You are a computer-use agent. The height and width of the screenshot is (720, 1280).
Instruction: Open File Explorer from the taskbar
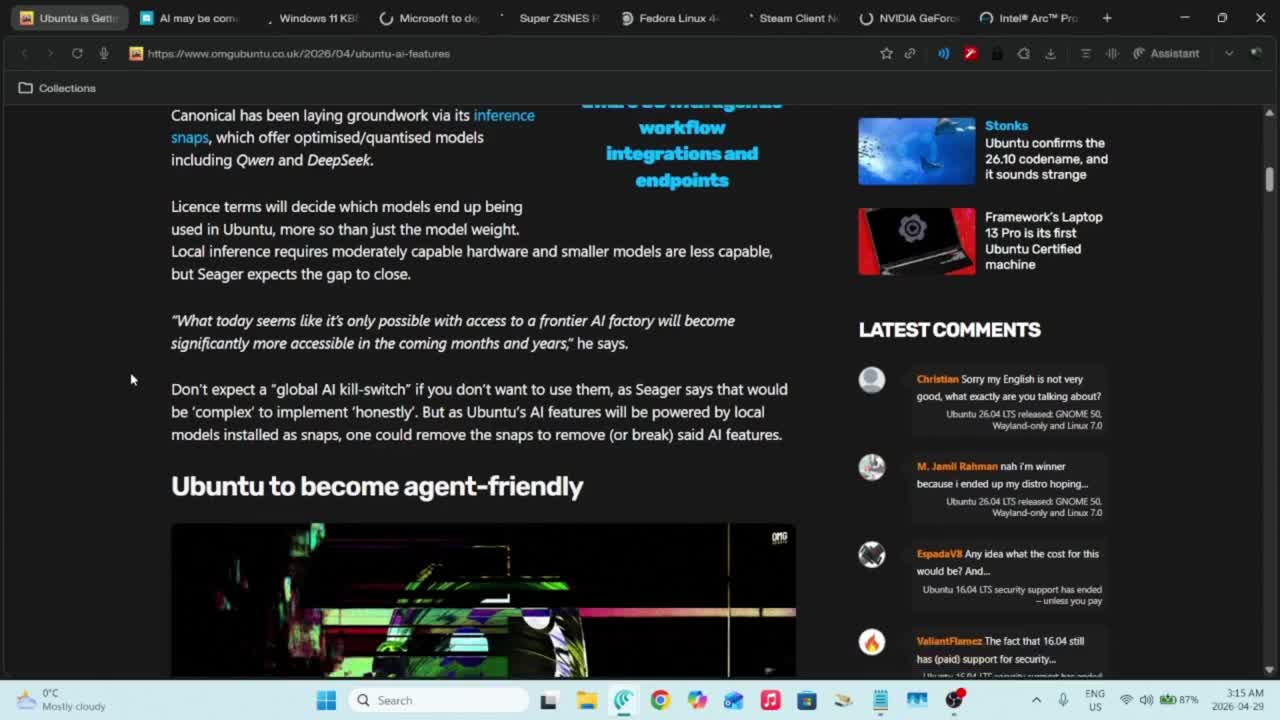click(586, 701)
